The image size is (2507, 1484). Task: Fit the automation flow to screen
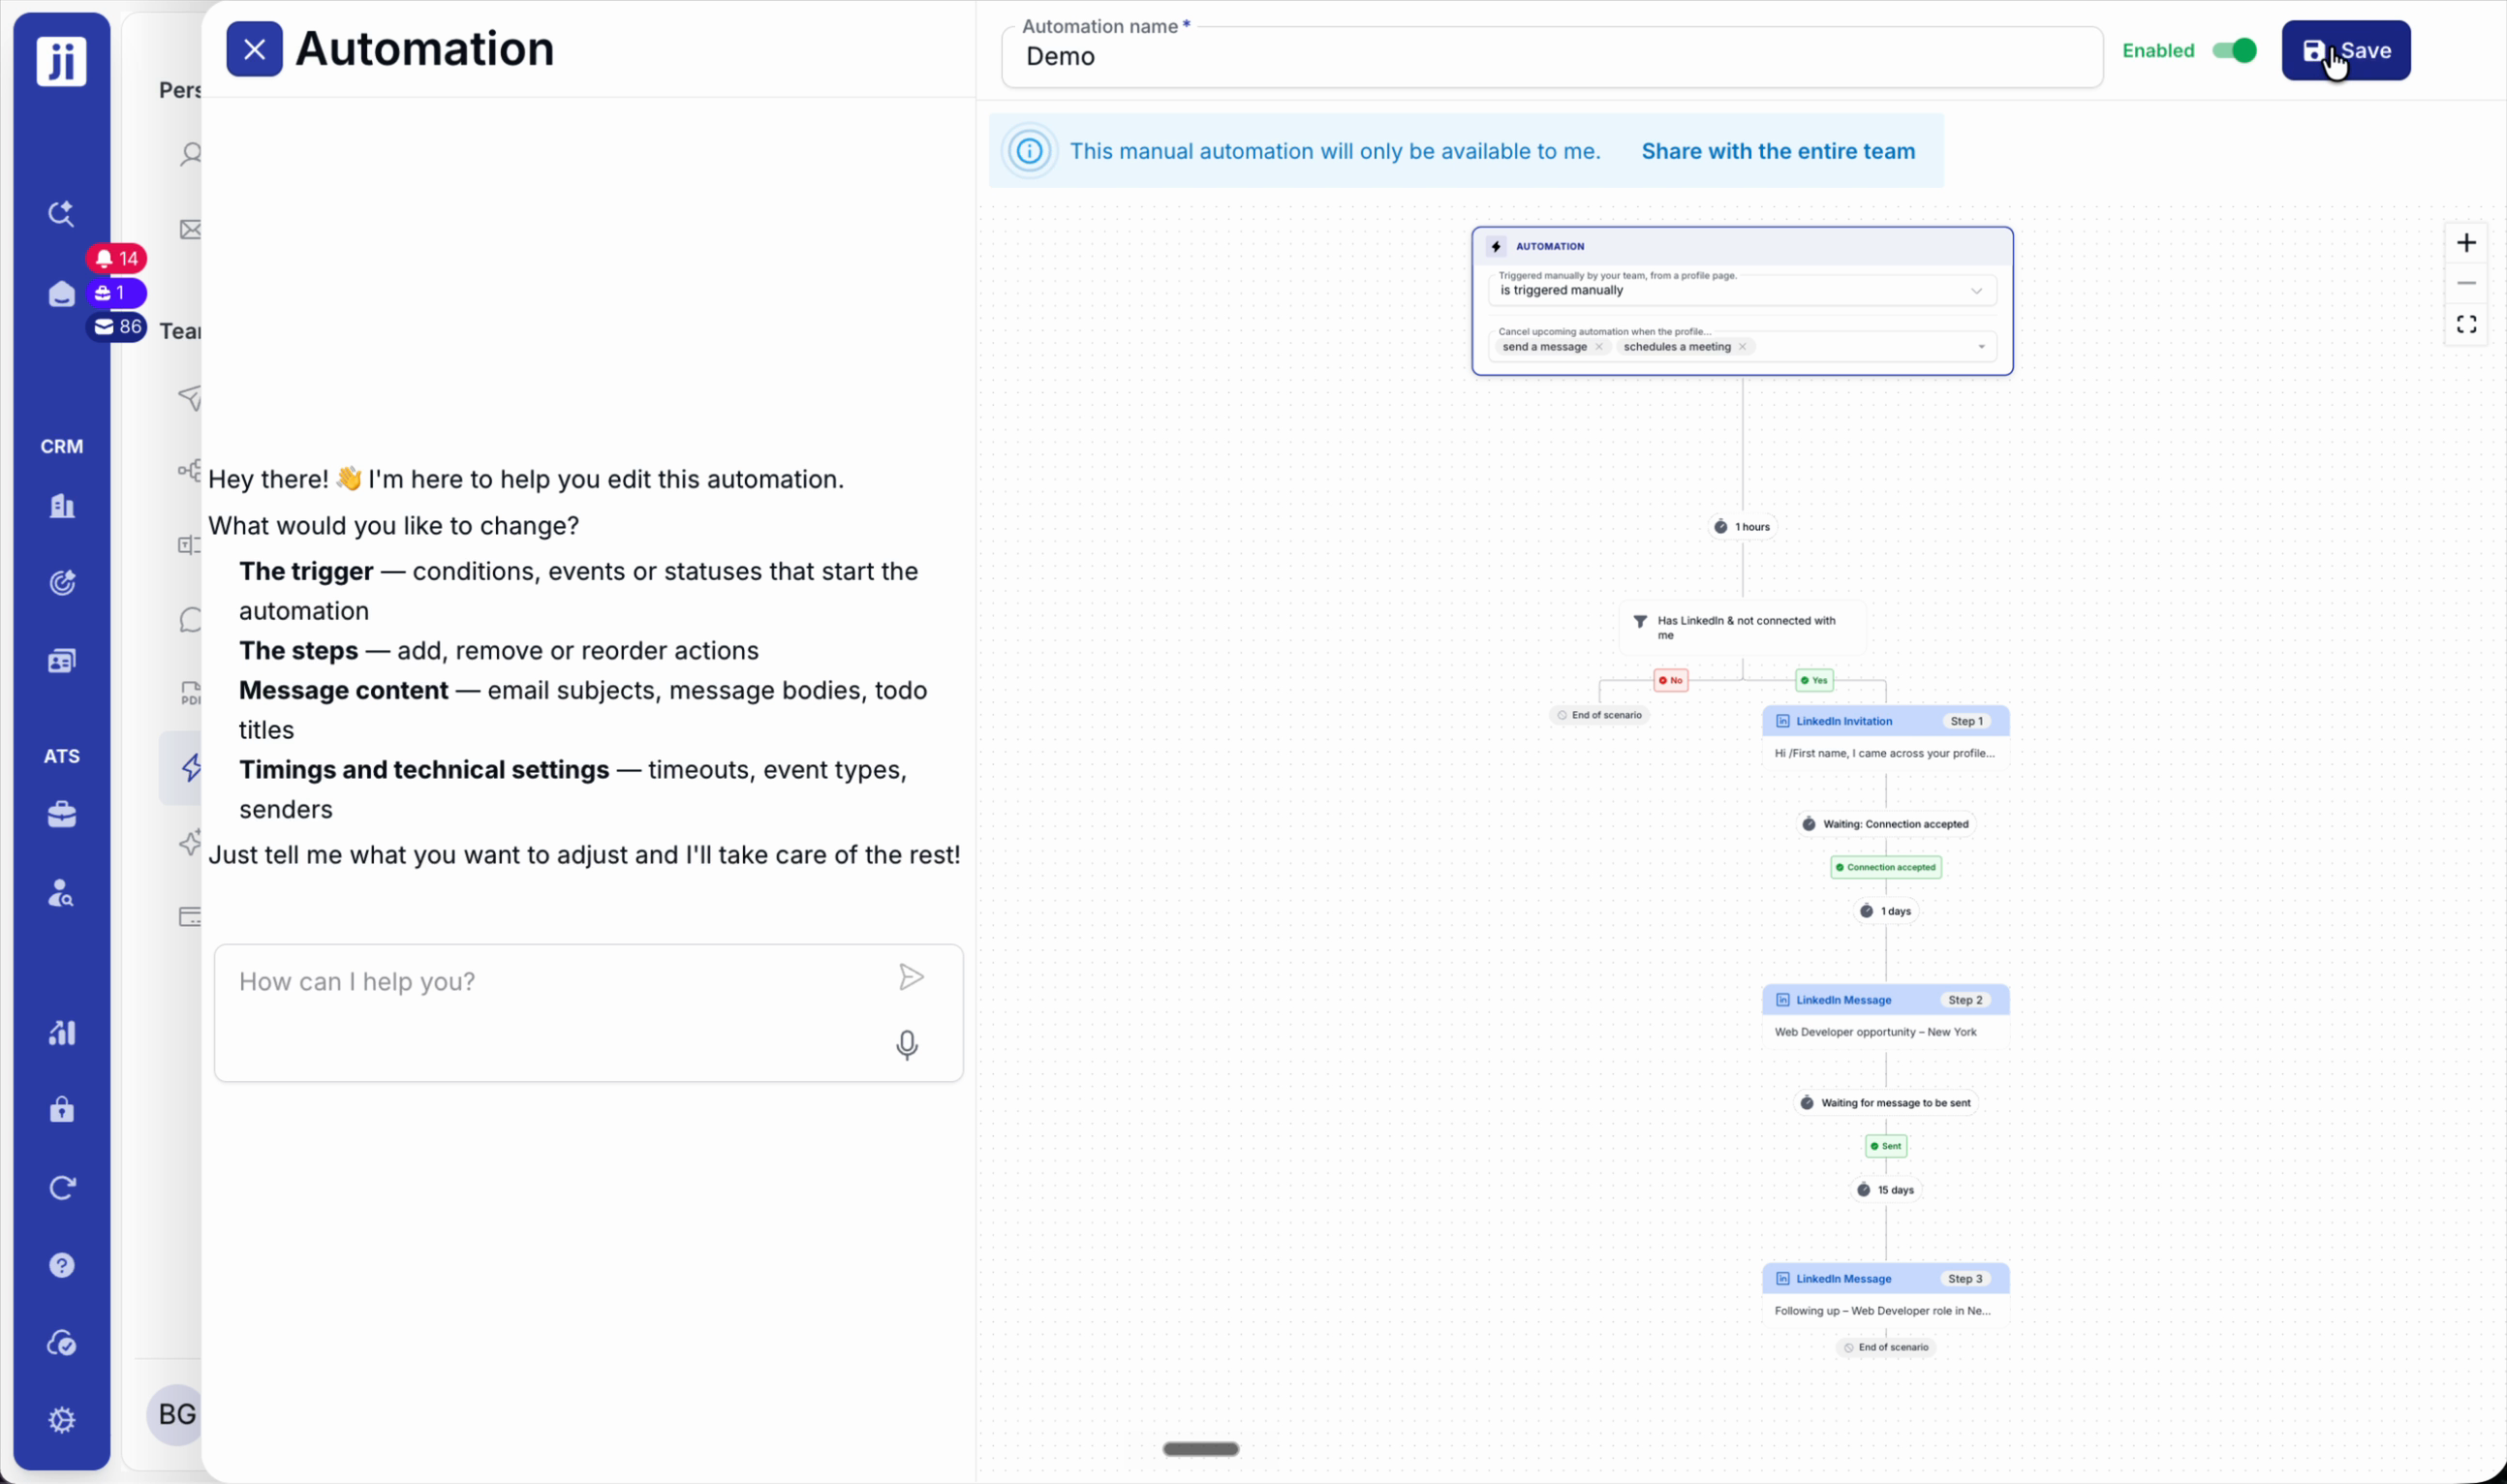tap(2466, 325)
